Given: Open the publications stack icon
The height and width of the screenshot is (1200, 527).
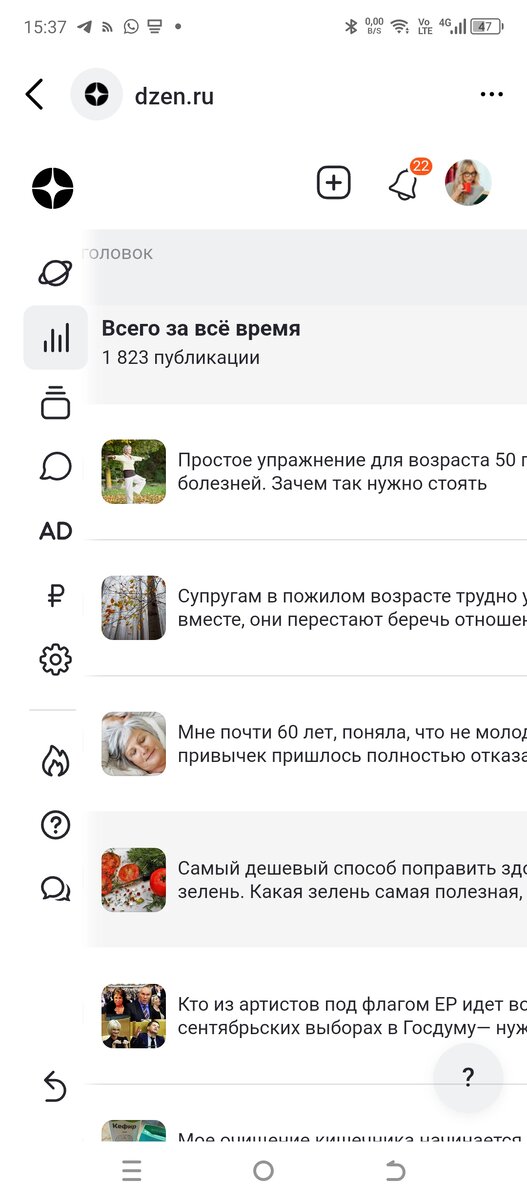Looking at the screenshot, I should tap(56, 402).
